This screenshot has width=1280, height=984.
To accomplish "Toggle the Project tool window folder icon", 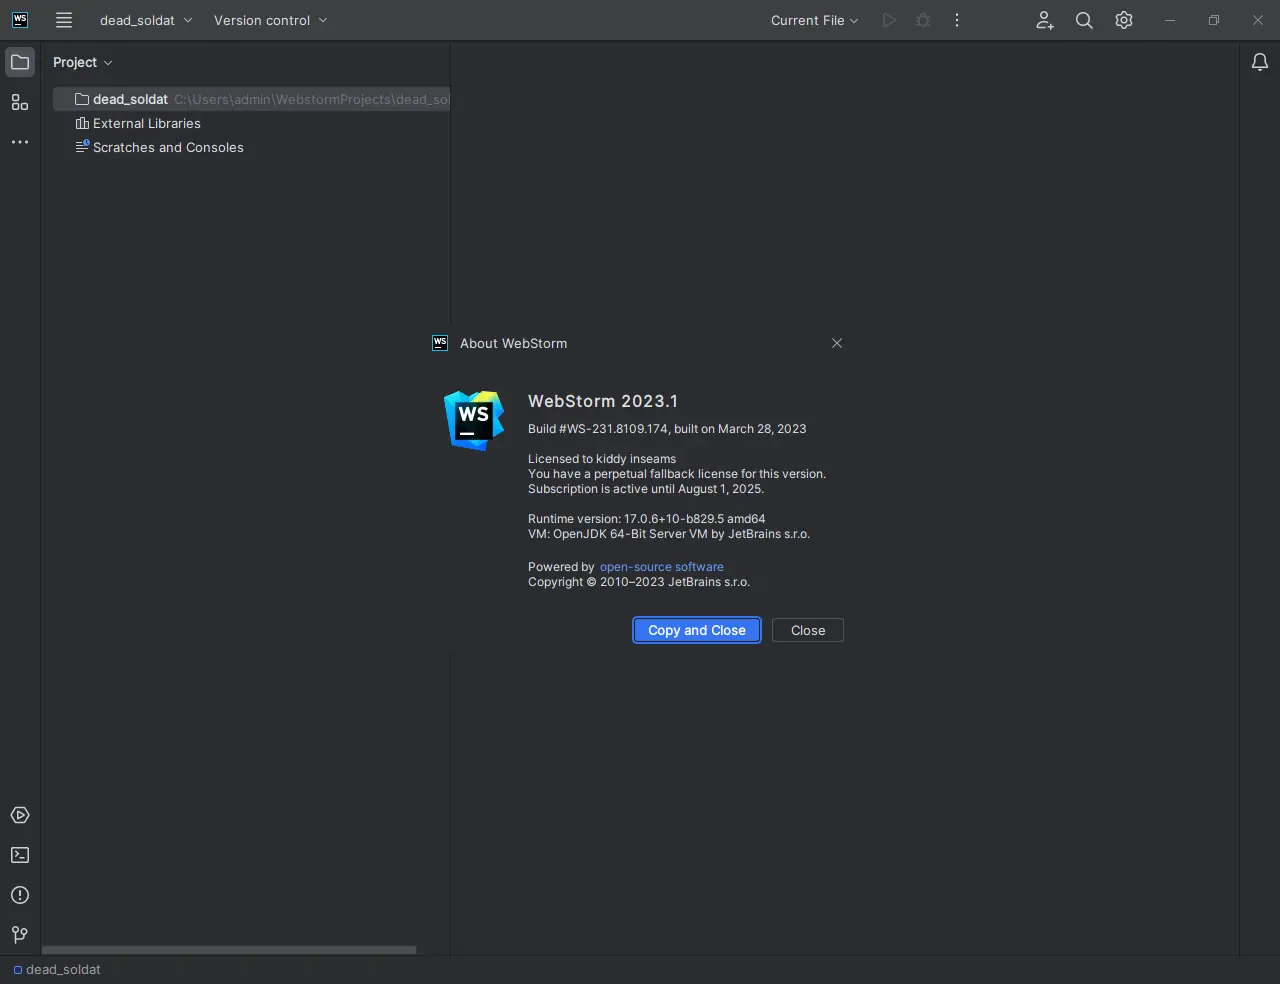I will 20,62.
